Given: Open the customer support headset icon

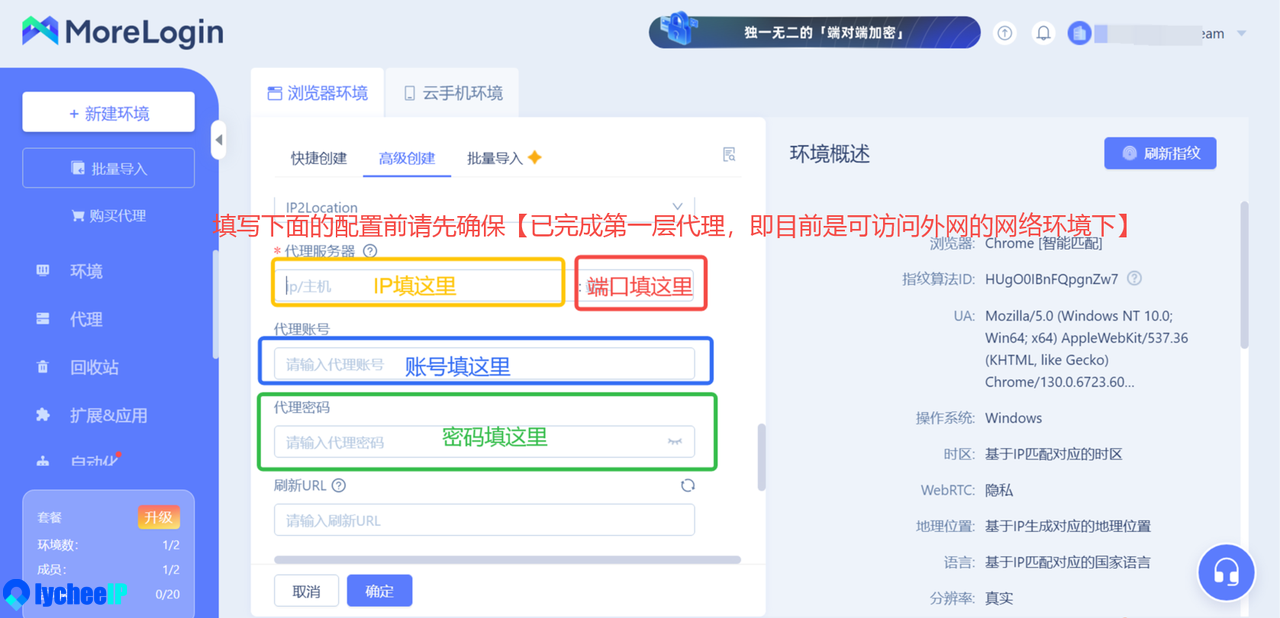Looking at the screenshot, I should pos(1226,571).
